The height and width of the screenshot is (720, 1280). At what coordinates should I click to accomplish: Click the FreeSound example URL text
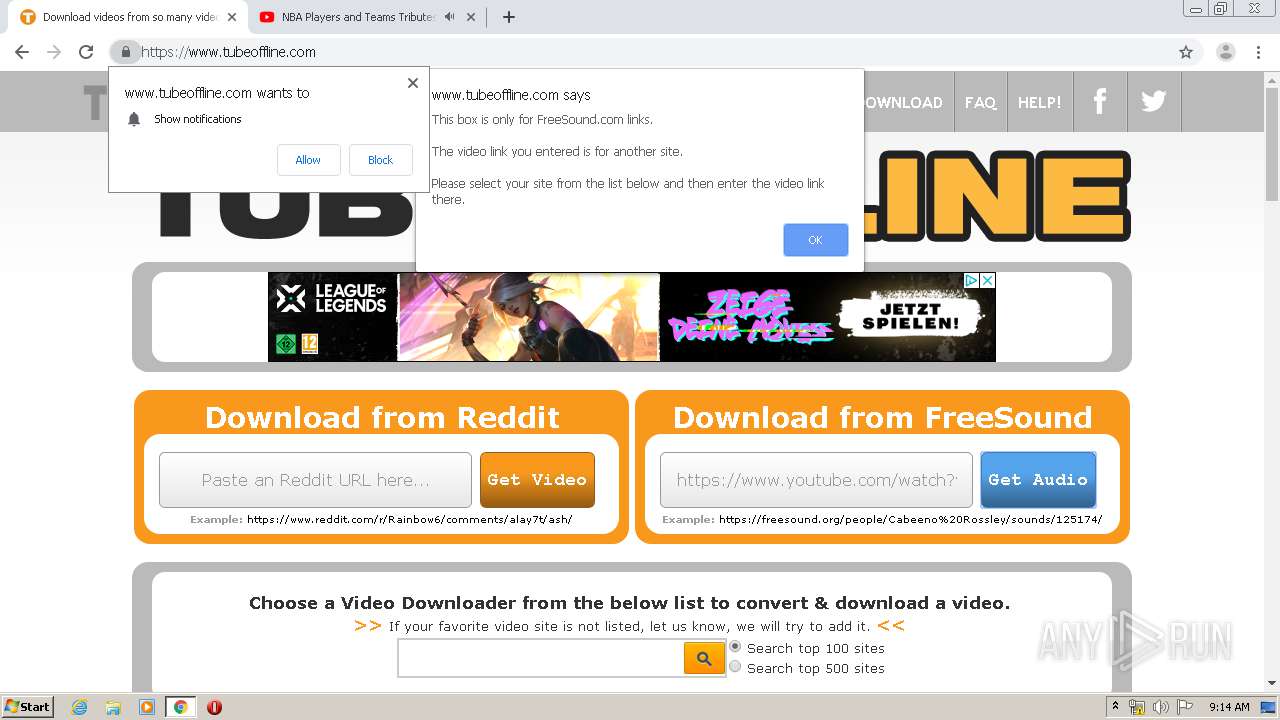click(x=910, y=520)
